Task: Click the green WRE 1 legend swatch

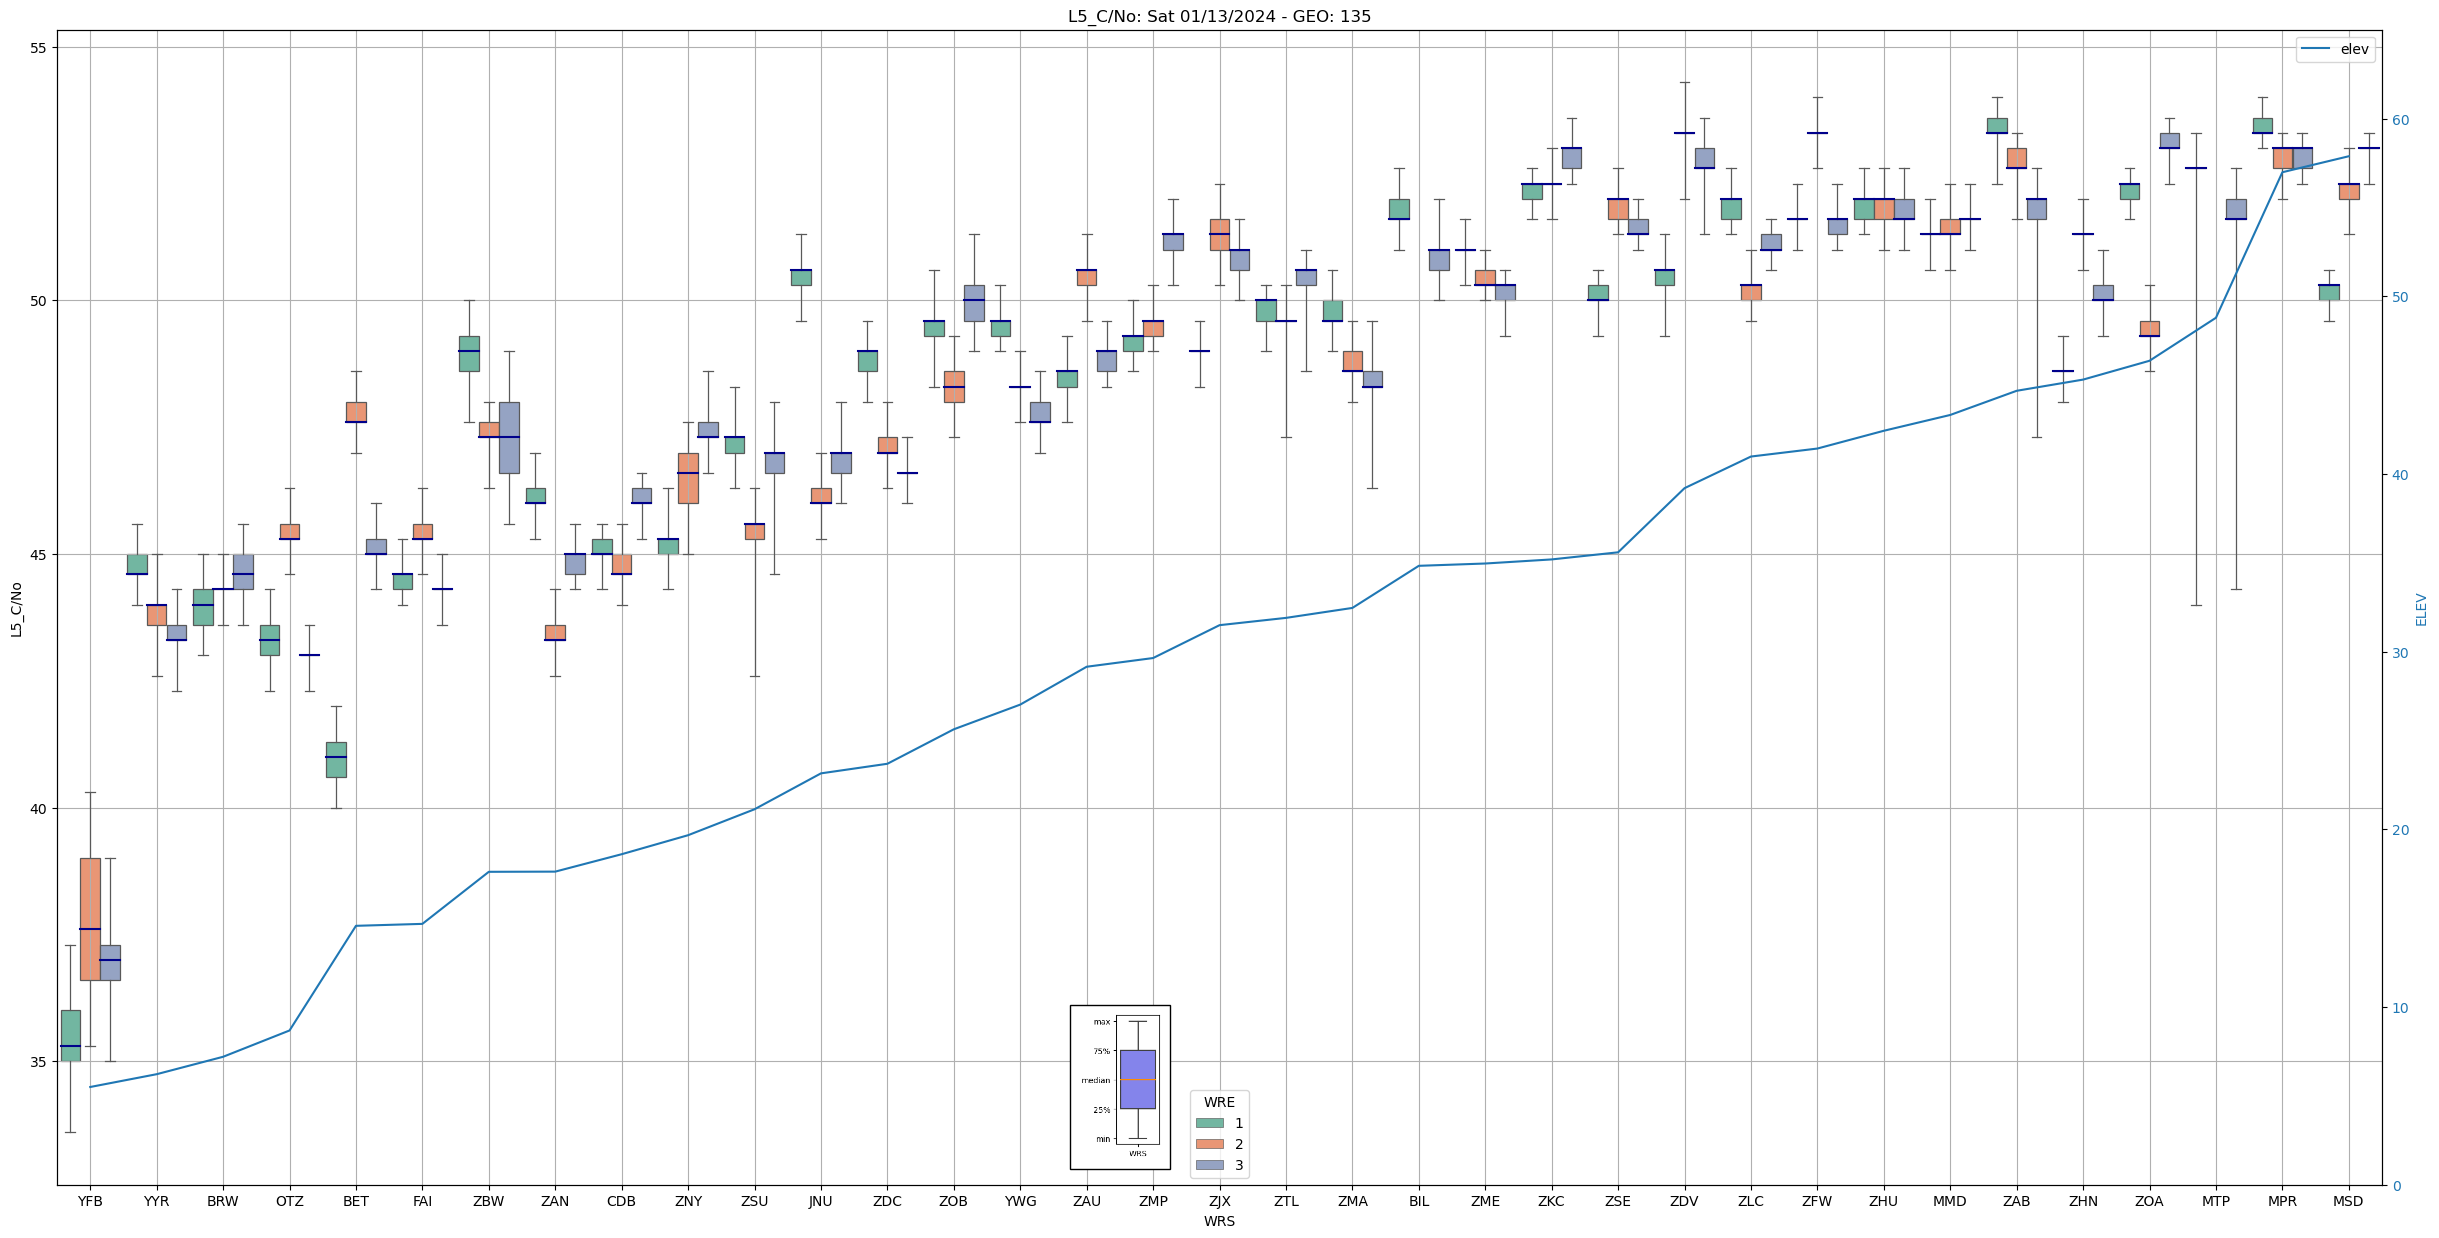Action: pos(1209,1123)
